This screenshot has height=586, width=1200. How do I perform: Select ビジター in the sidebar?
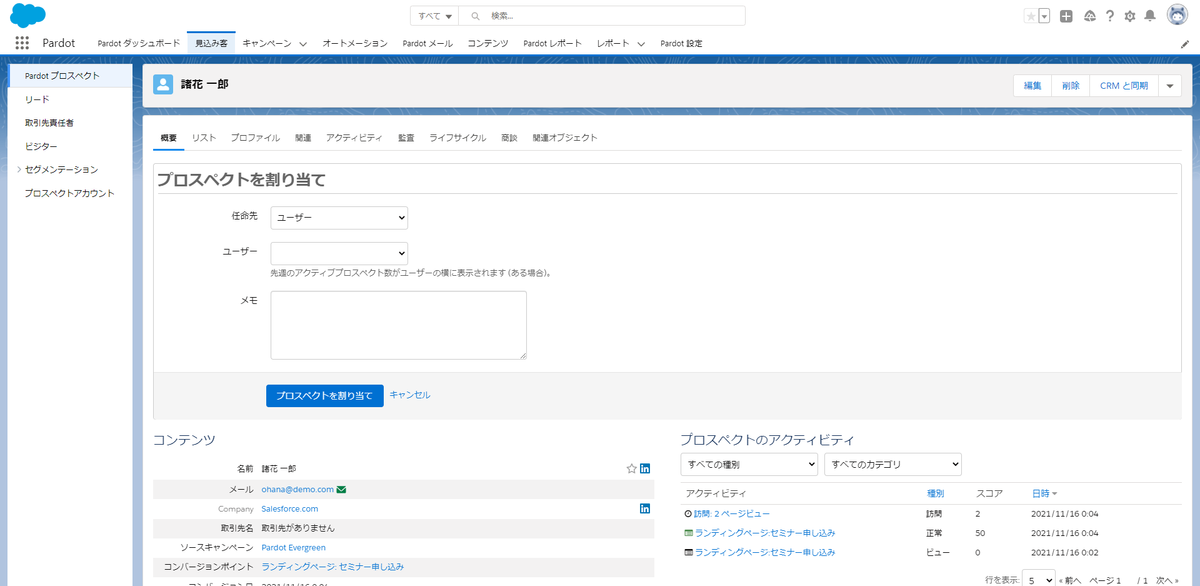[x=41, y=146]
